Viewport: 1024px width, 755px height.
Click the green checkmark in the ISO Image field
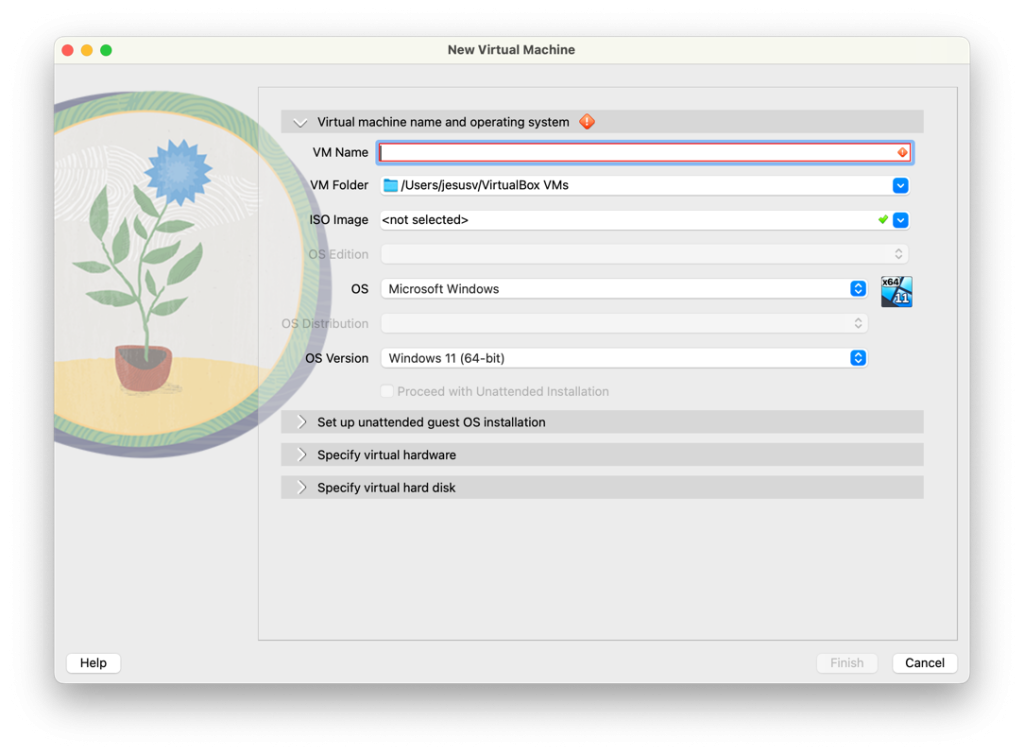pyautogui.click(x=883, y=219)
